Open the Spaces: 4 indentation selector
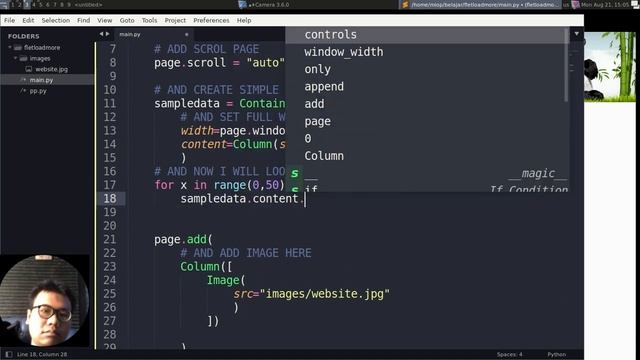640x360 pixels. pyautogui.click(x=509, y=354)
